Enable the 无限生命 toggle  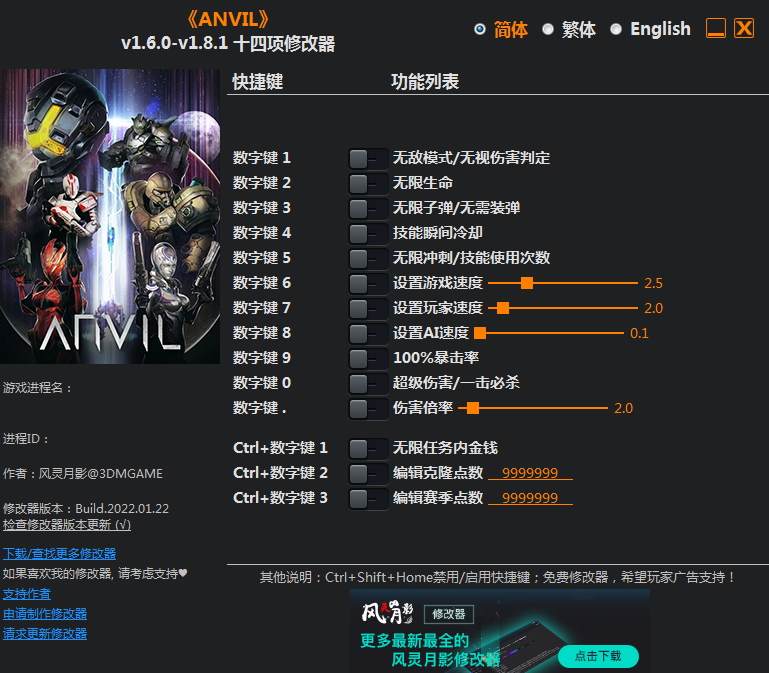point(368,183)
